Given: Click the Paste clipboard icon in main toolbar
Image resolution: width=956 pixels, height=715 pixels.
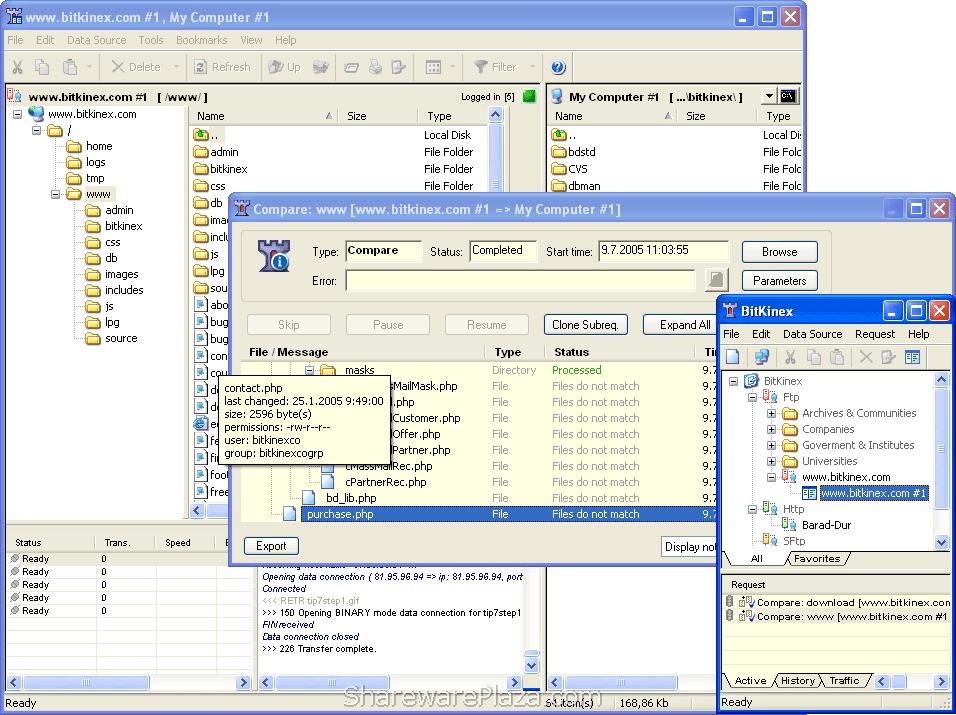Looking at the screenshot, I should pyautogui.click(x=70, y=67).
